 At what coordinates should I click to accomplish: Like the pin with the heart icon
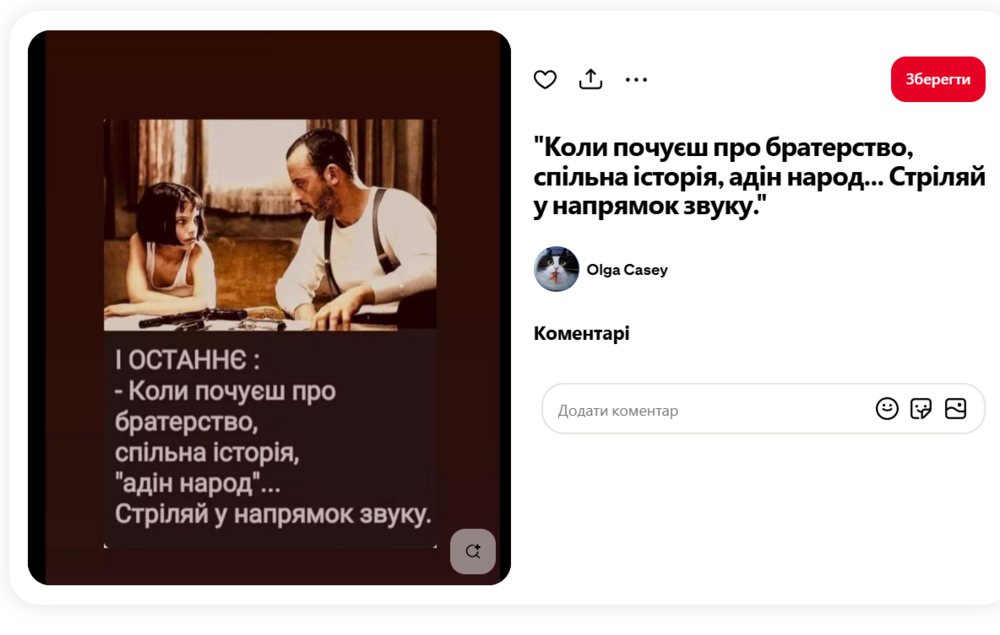point(545,80)
